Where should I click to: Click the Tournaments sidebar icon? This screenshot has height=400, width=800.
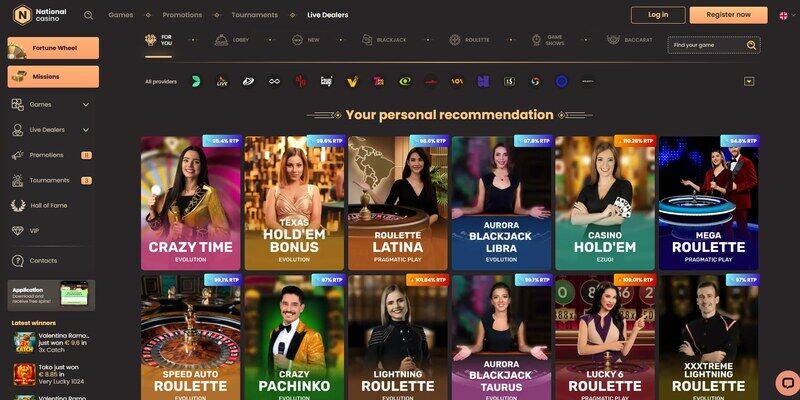(x=18, y=180)
